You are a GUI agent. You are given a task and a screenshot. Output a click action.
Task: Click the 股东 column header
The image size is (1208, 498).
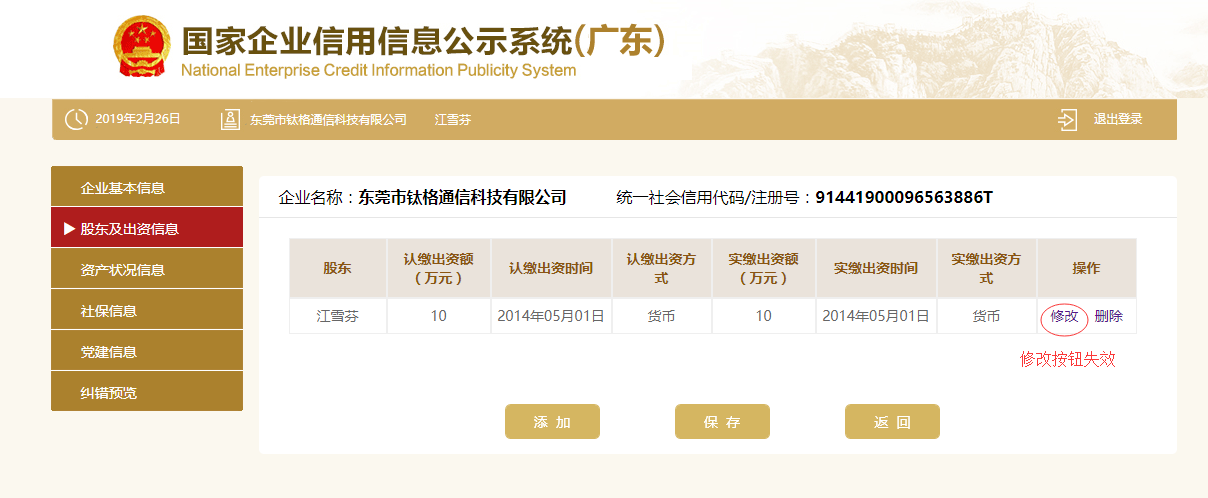pos(337,268)
